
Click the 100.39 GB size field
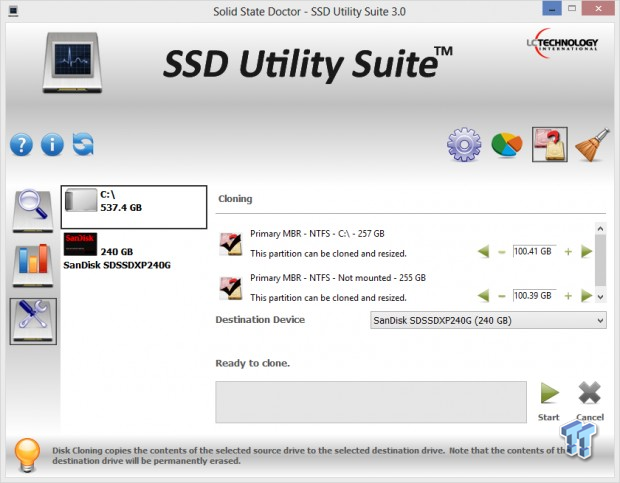pos(535,296)
